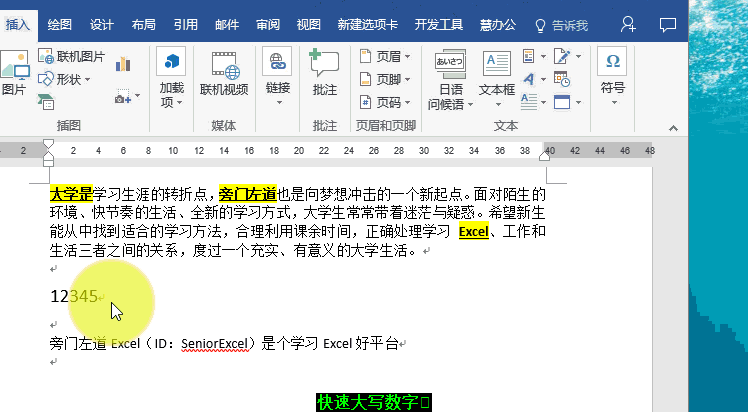Click the insert object window icon
The height and width of the screenshot is (412, 748).
pyautogui.click(x=562, y=102)
